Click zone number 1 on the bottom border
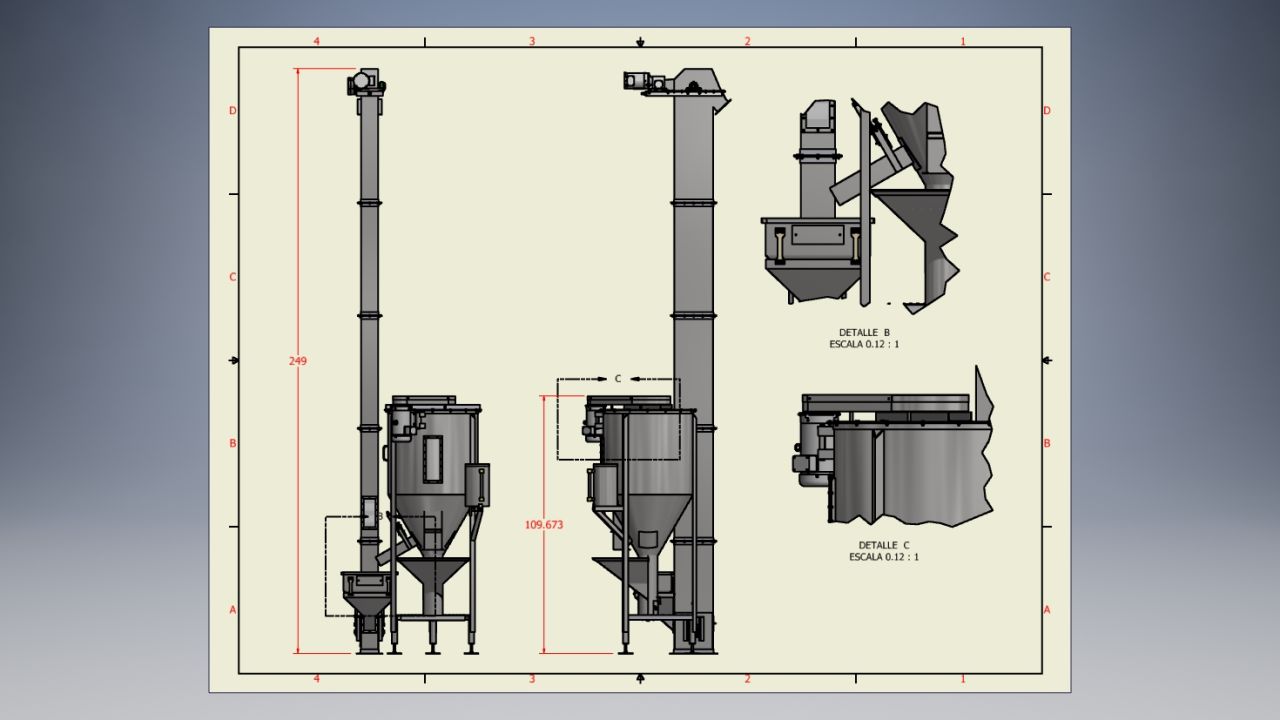Image resolution: width=1280 pixels, height=720 pixels. (x=963, y=679)
